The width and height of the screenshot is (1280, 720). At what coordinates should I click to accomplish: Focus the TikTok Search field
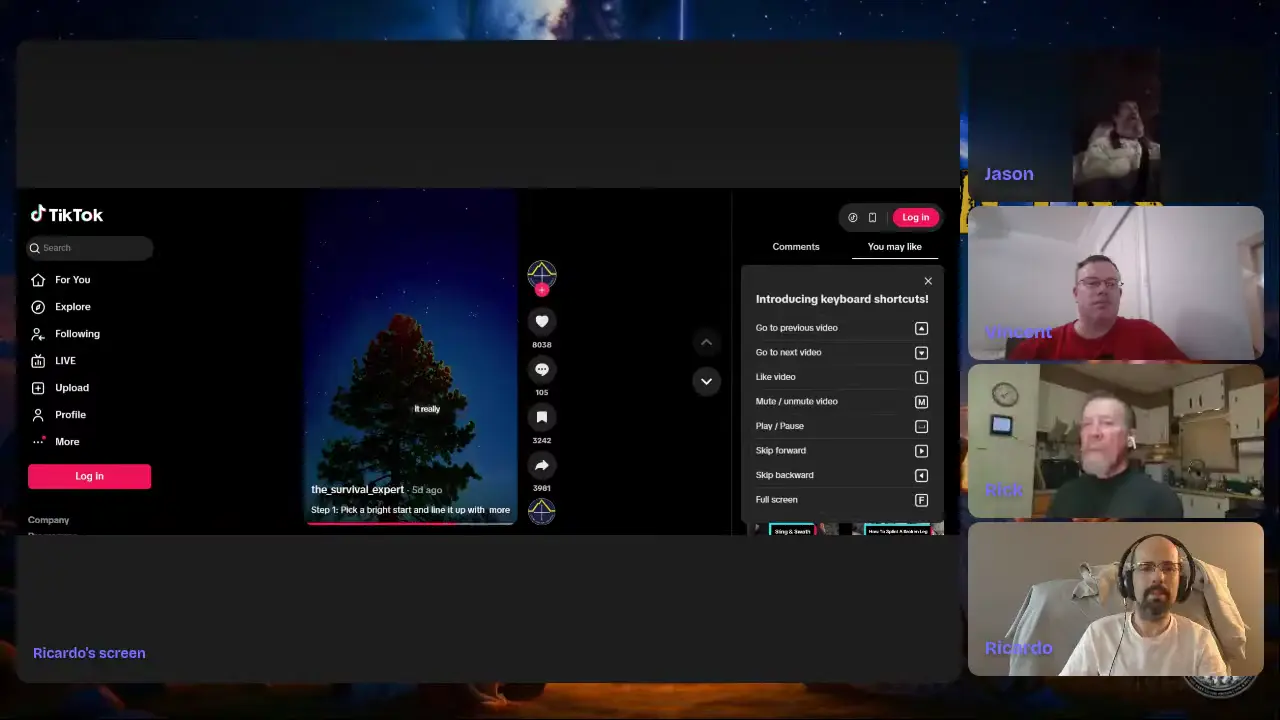coord(90,248)
